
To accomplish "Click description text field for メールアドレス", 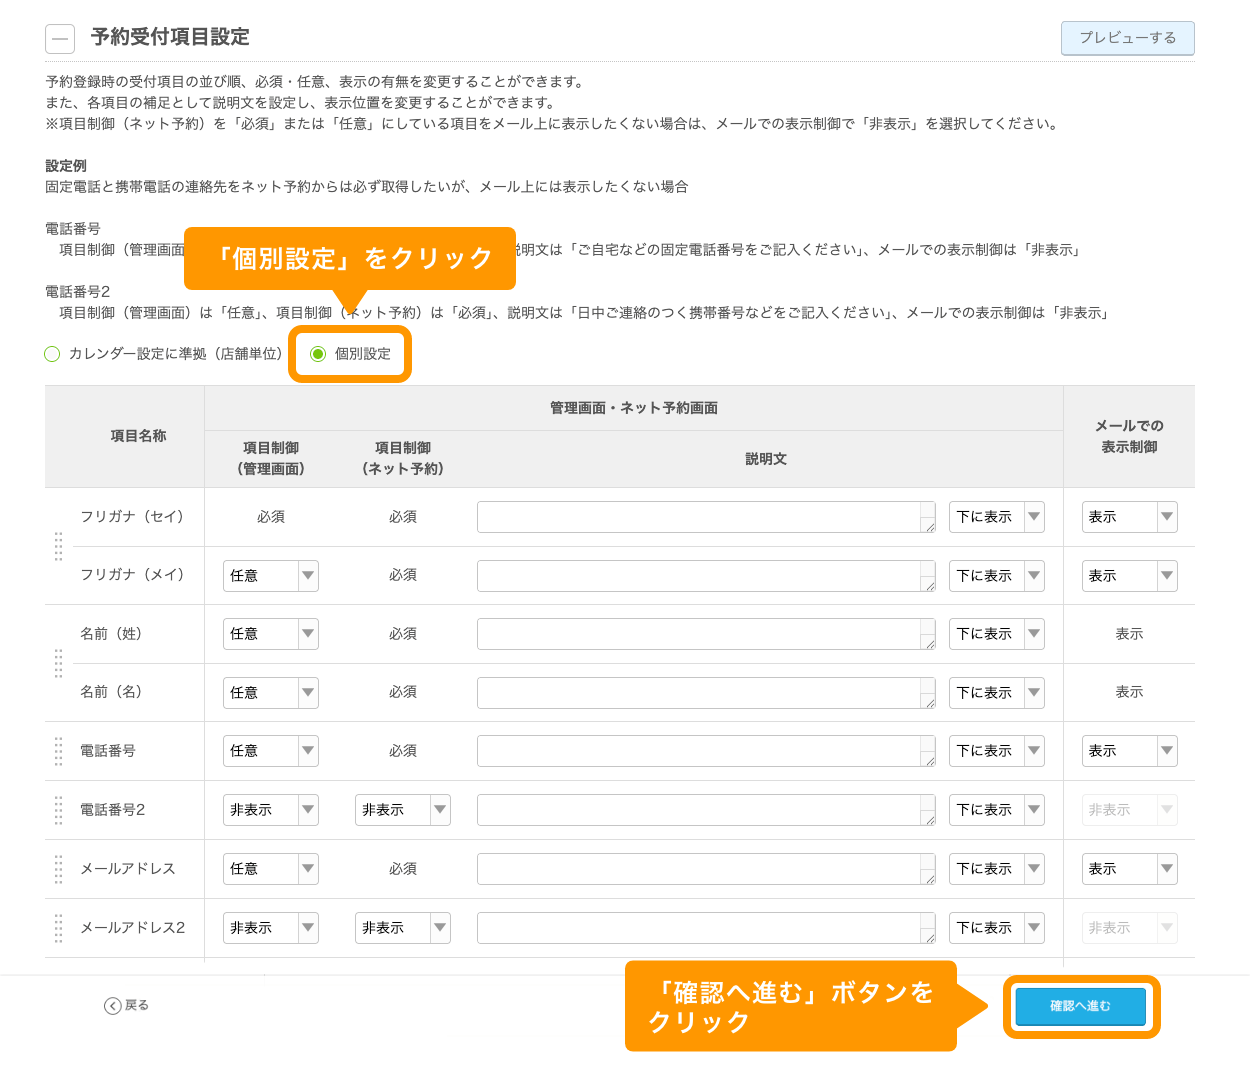I will point(706,869).
